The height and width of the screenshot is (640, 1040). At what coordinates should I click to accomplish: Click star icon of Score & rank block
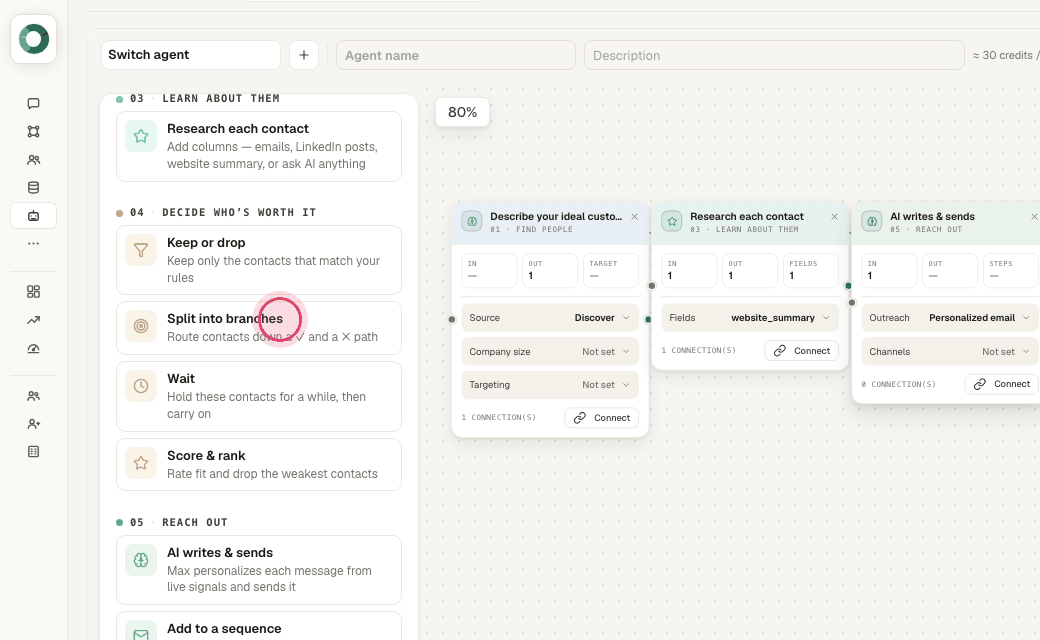[141, 463]
